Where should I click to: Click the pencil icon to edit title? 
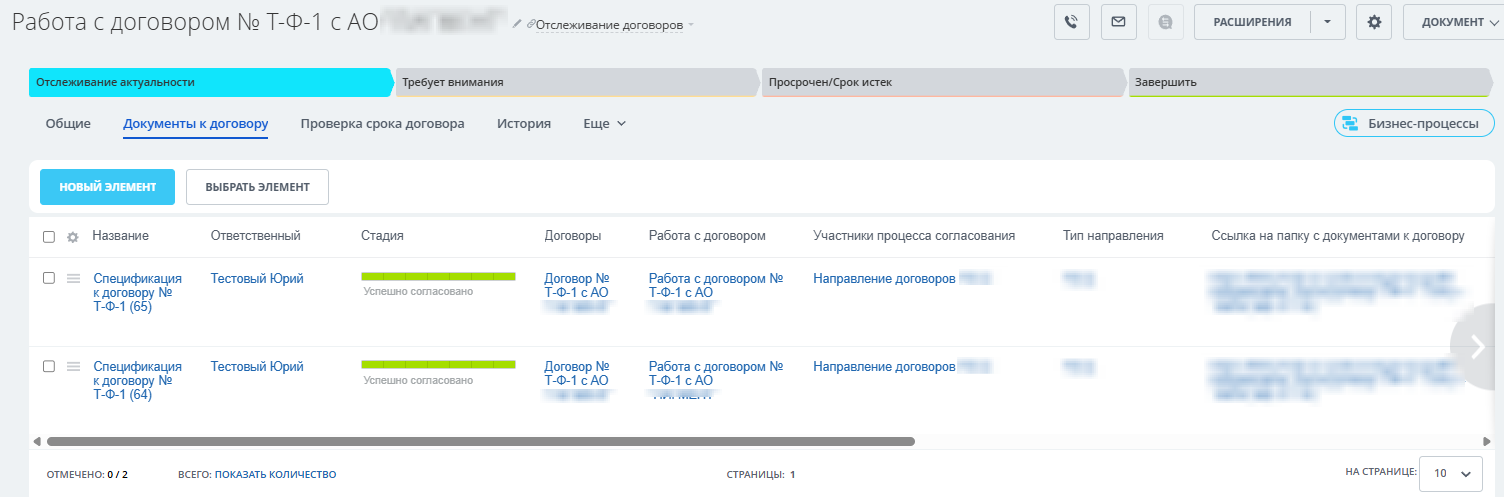click(x=517, y=23)
